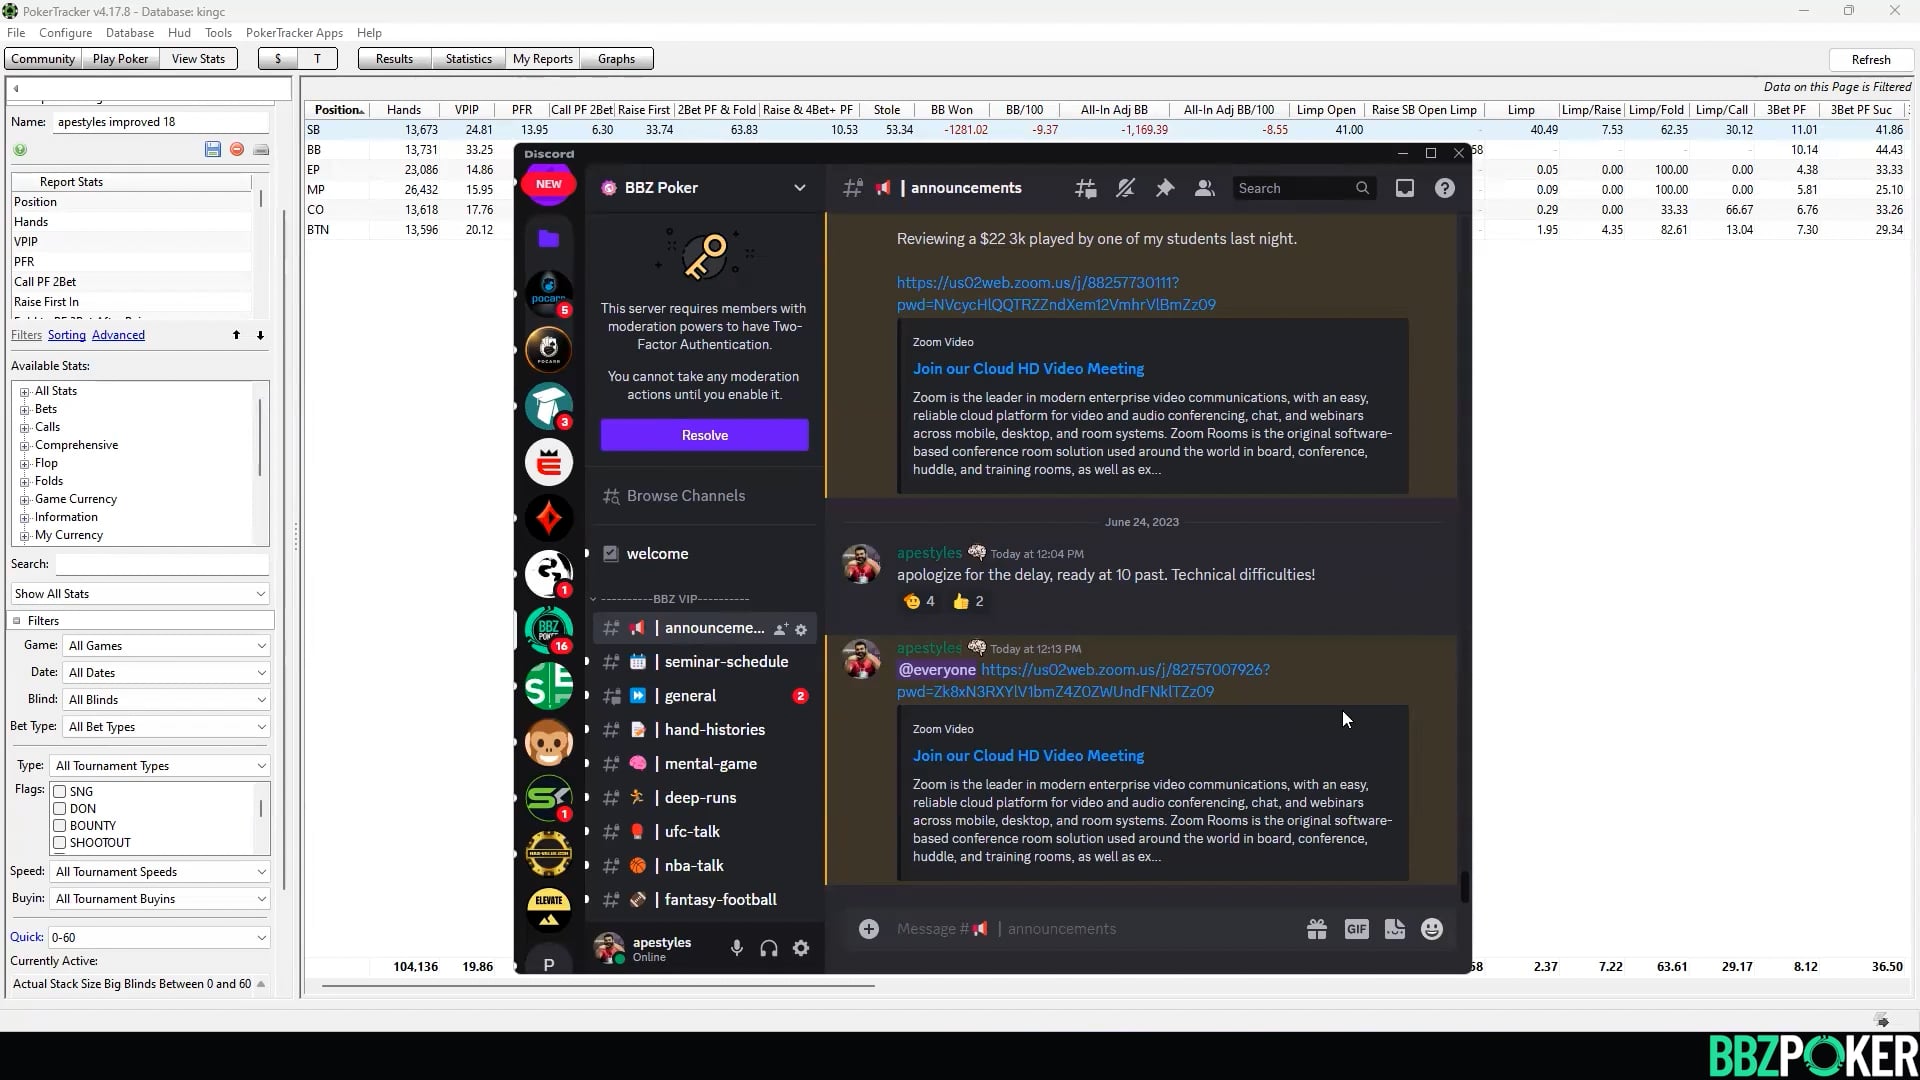Click the Resolve button
This screenshot has height=1080, width=1920.
(x=704, y=435)
